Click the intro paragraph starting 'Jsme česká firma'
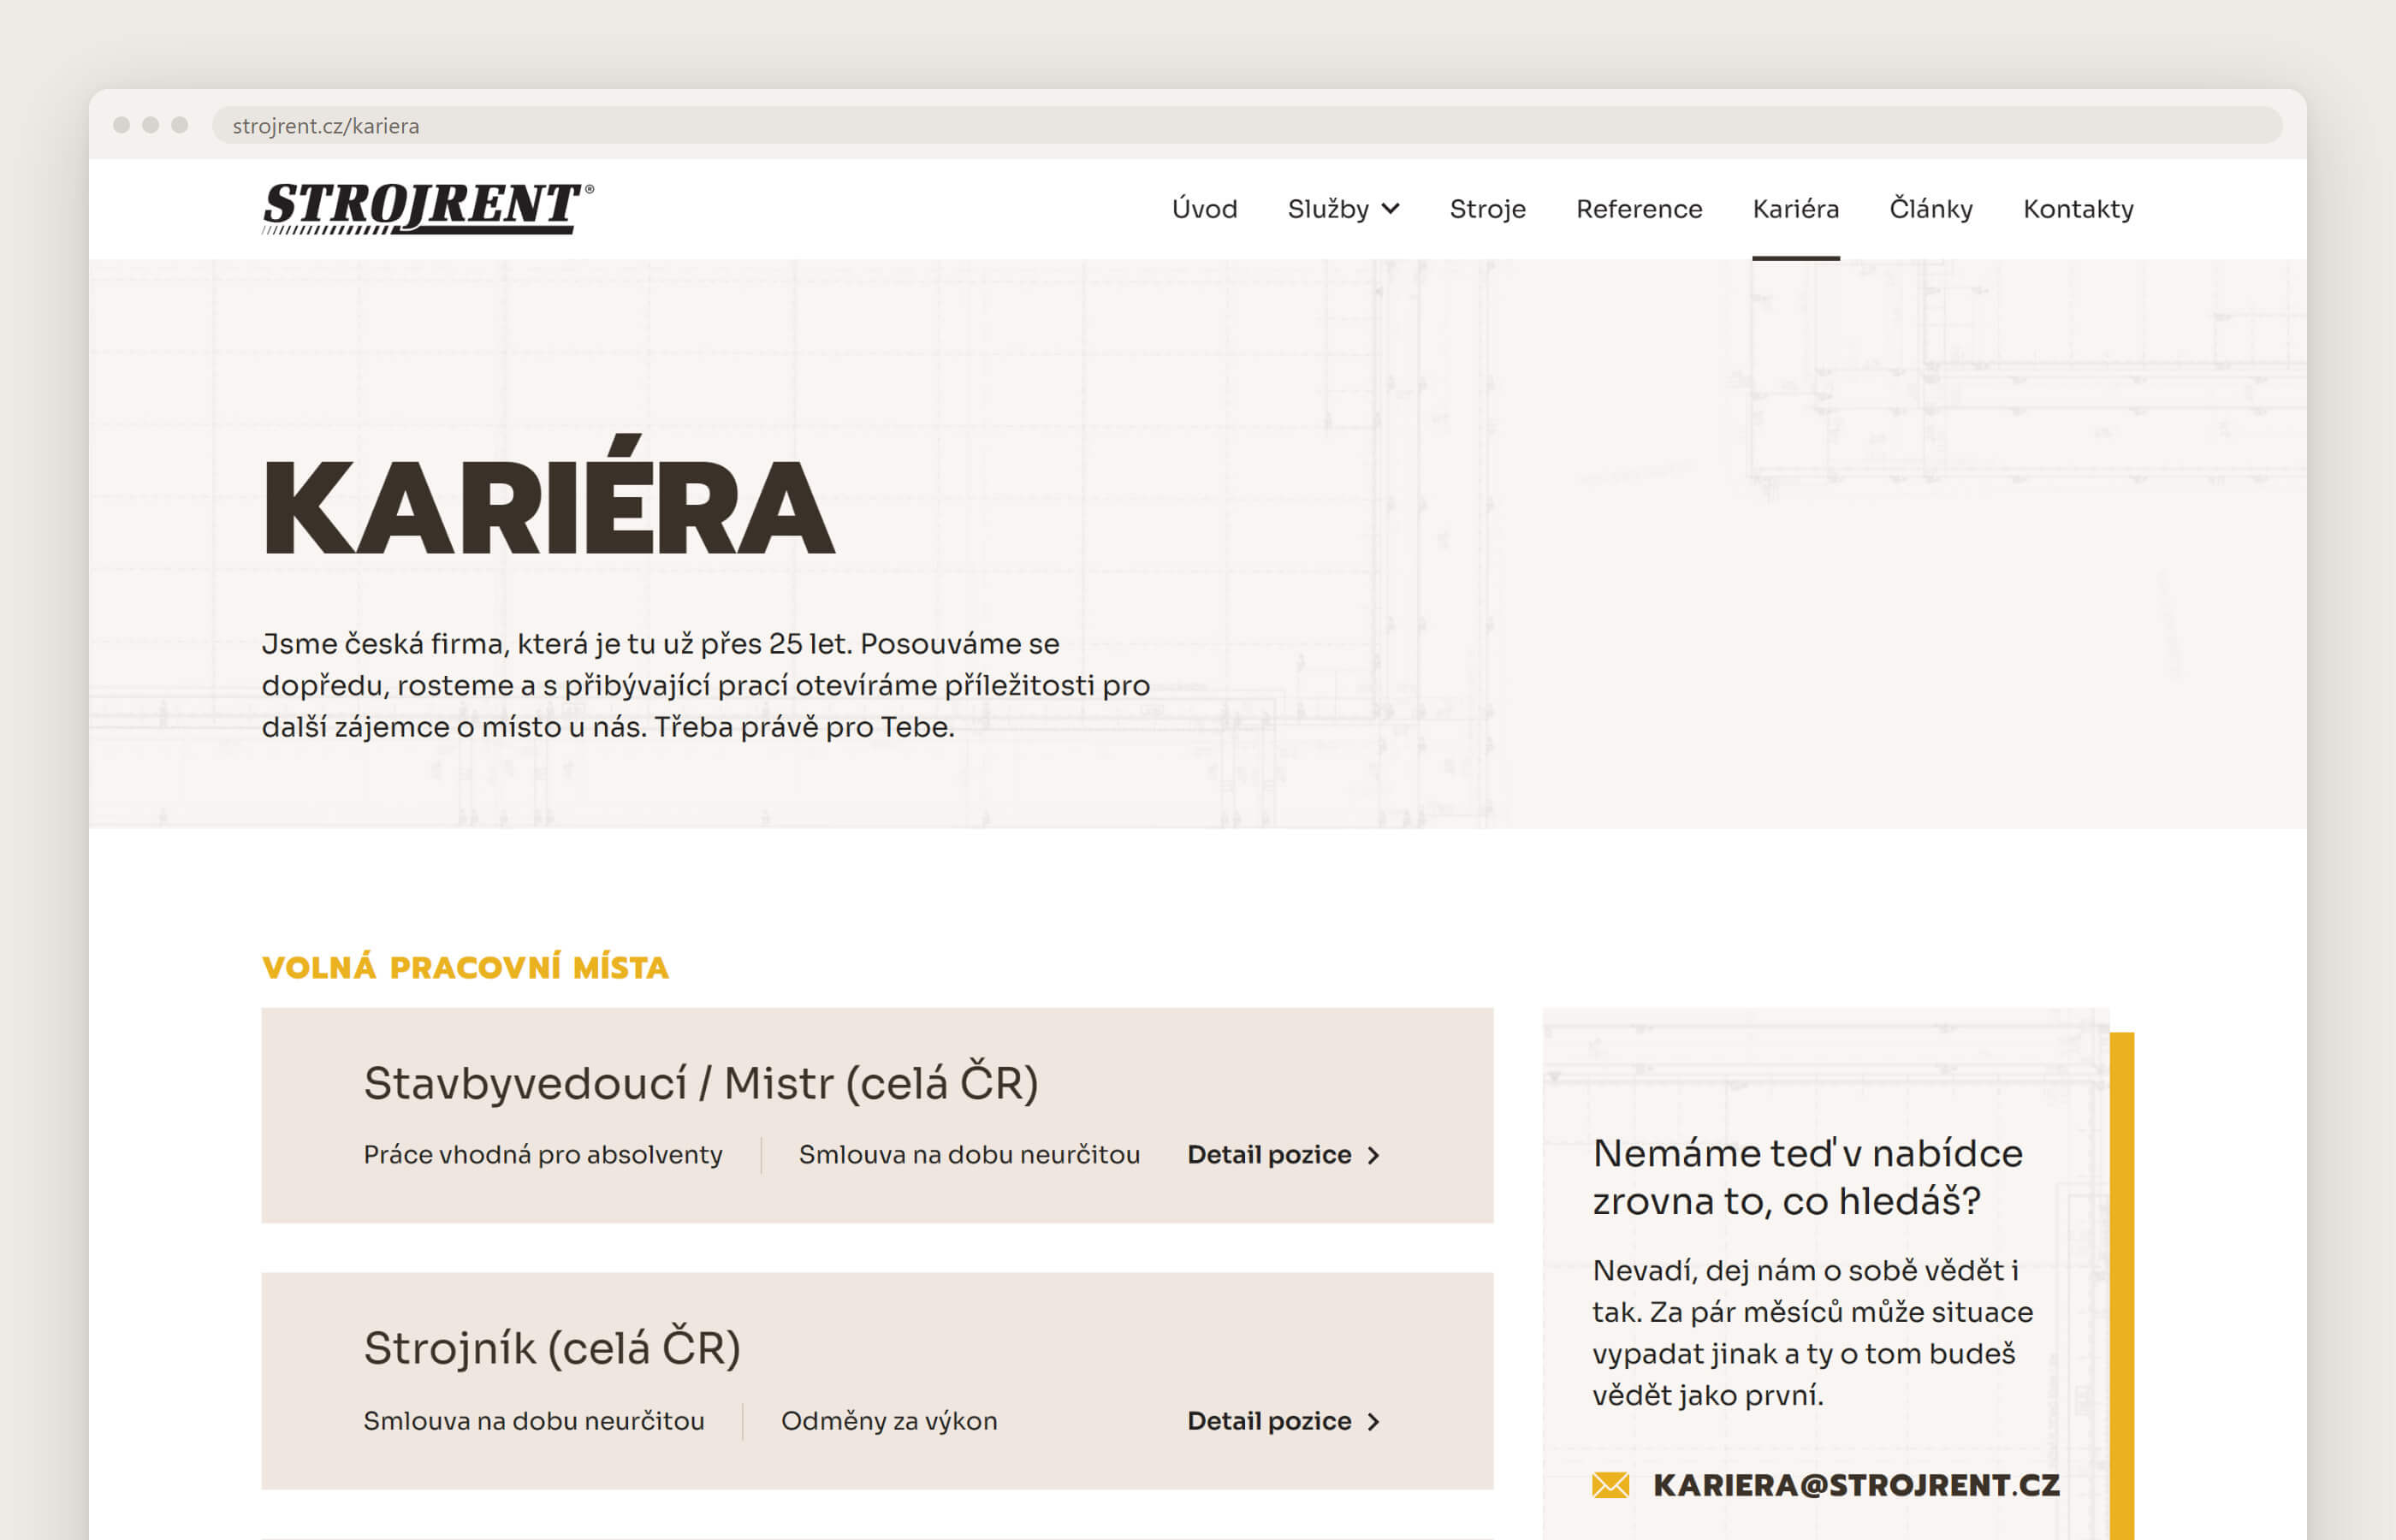The width and height of the screenshot is (2396, 1540). click(x=706, y=685)
